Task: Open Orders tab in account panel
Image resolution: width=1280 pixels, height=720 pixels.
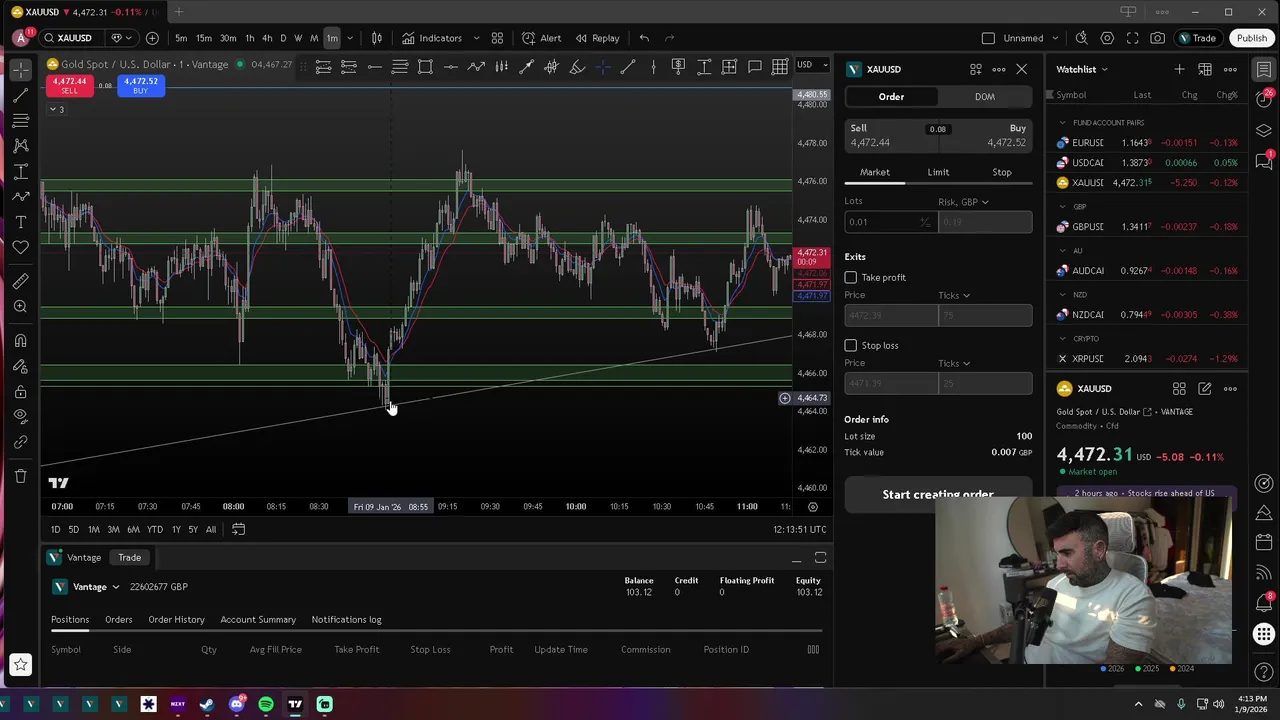Action: pyautogui.click(x=118, y=620)
